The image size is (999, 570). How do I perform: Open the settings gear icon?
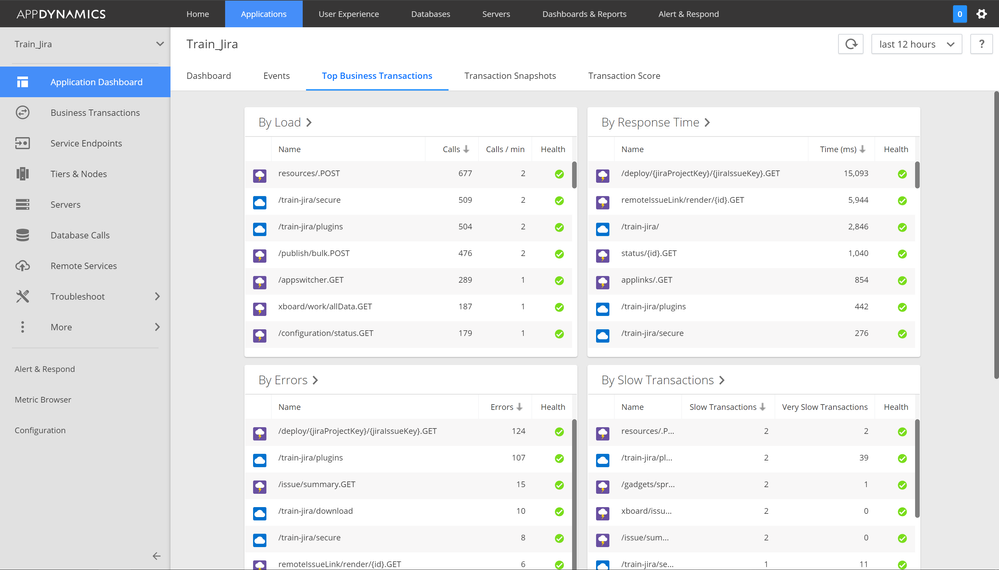[x=981, y=13]
